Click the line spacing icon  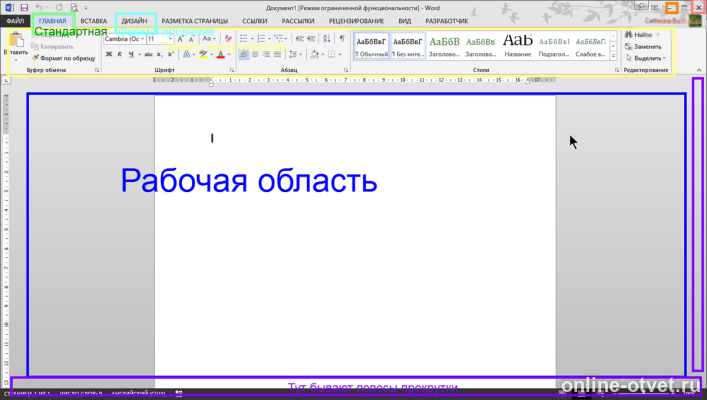click(293, 55)
